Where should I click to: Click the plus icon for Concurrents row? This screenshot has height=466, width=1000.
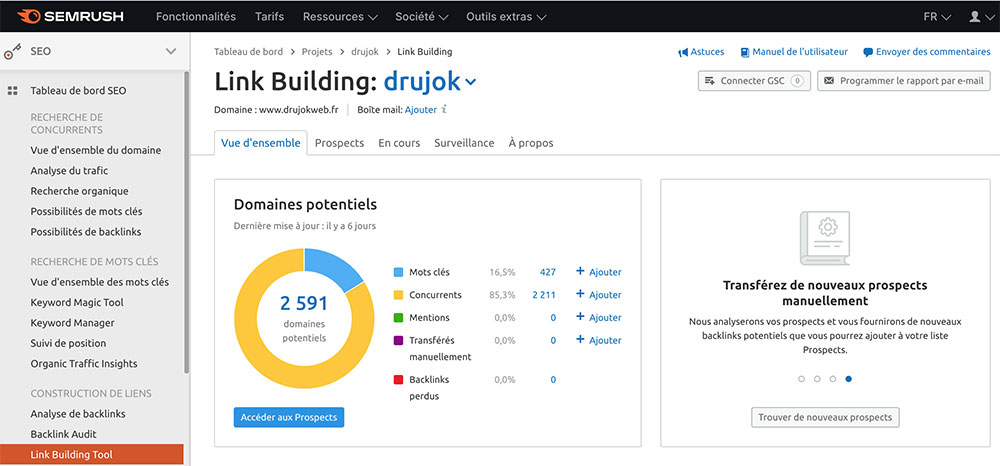580,294
